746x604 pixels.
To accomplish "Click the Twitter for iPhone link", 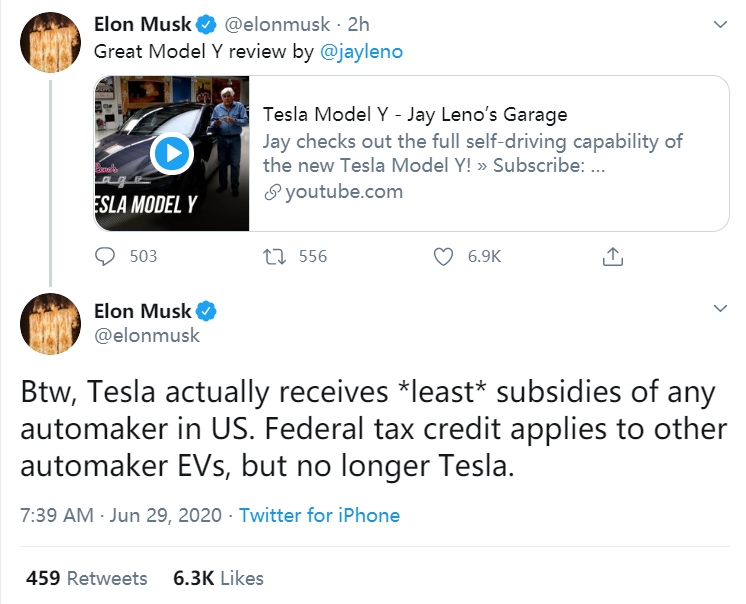I will click(319, 516).
